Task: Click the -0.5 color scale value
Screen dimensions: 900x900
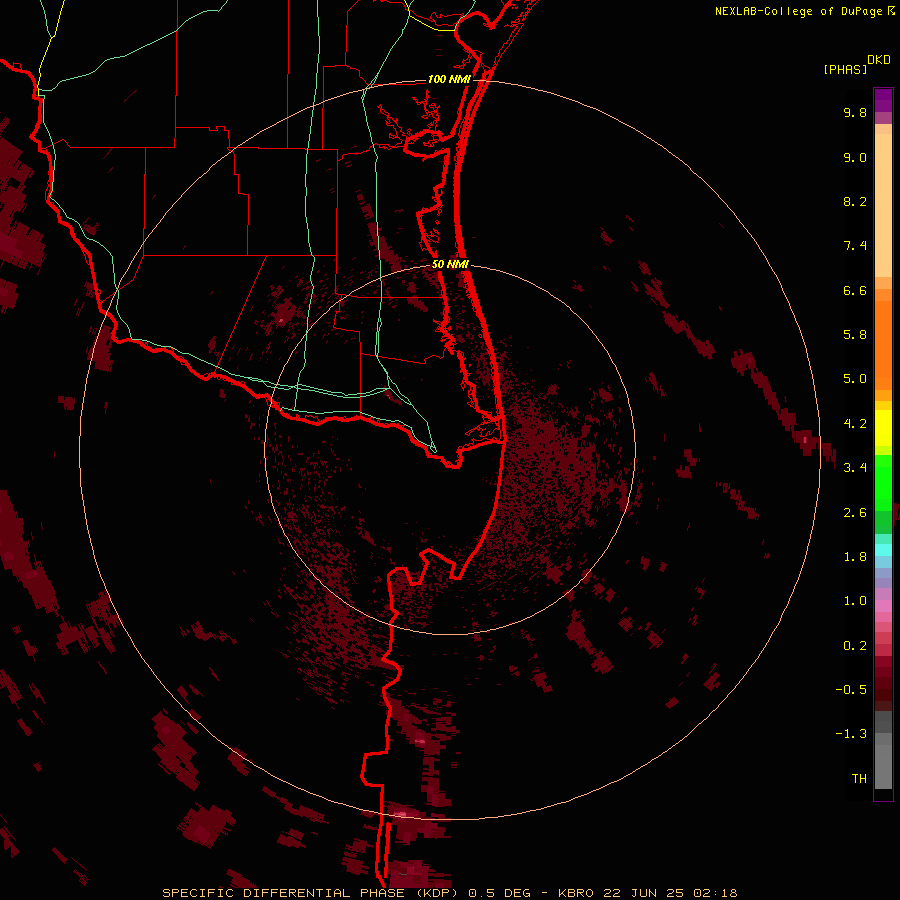Action: pos(851,690)
